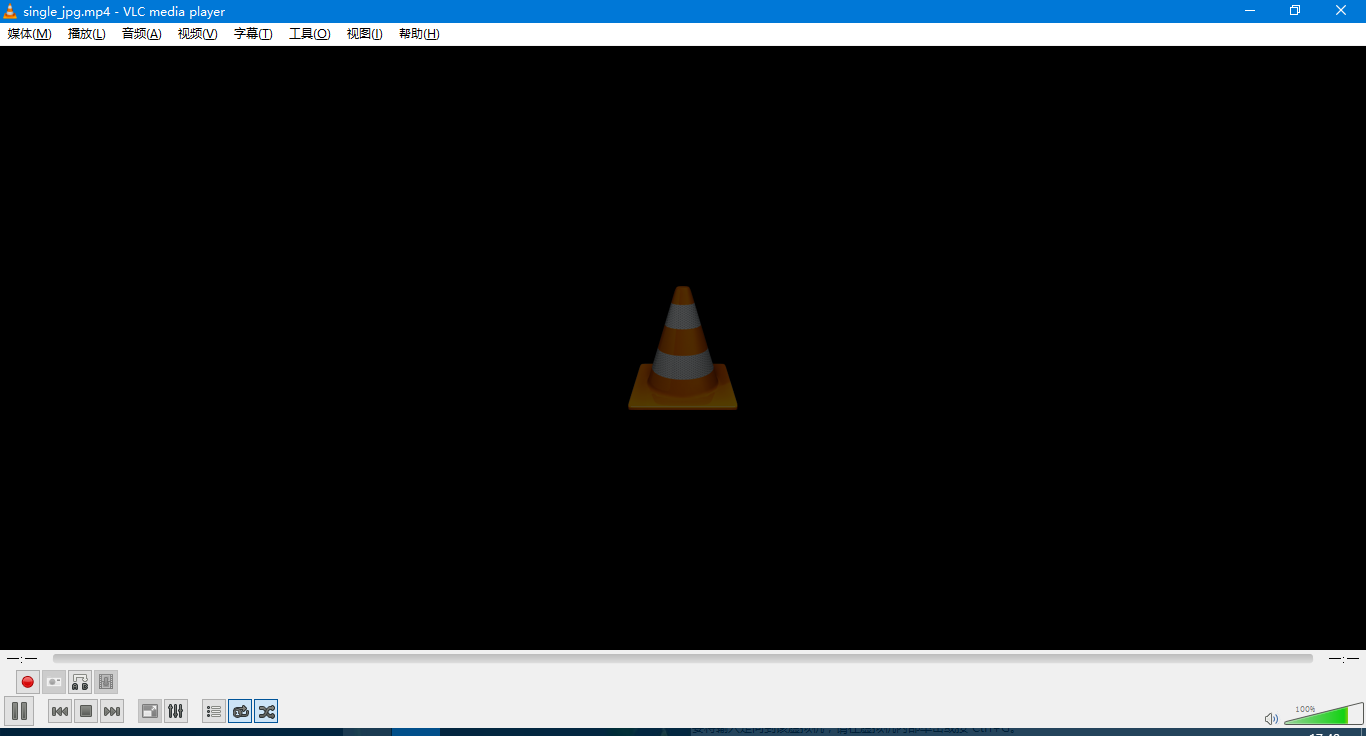This screenshot has width=1366, height=736.
Task: Open the 音频(A) menu
Action: coord(142,34)
